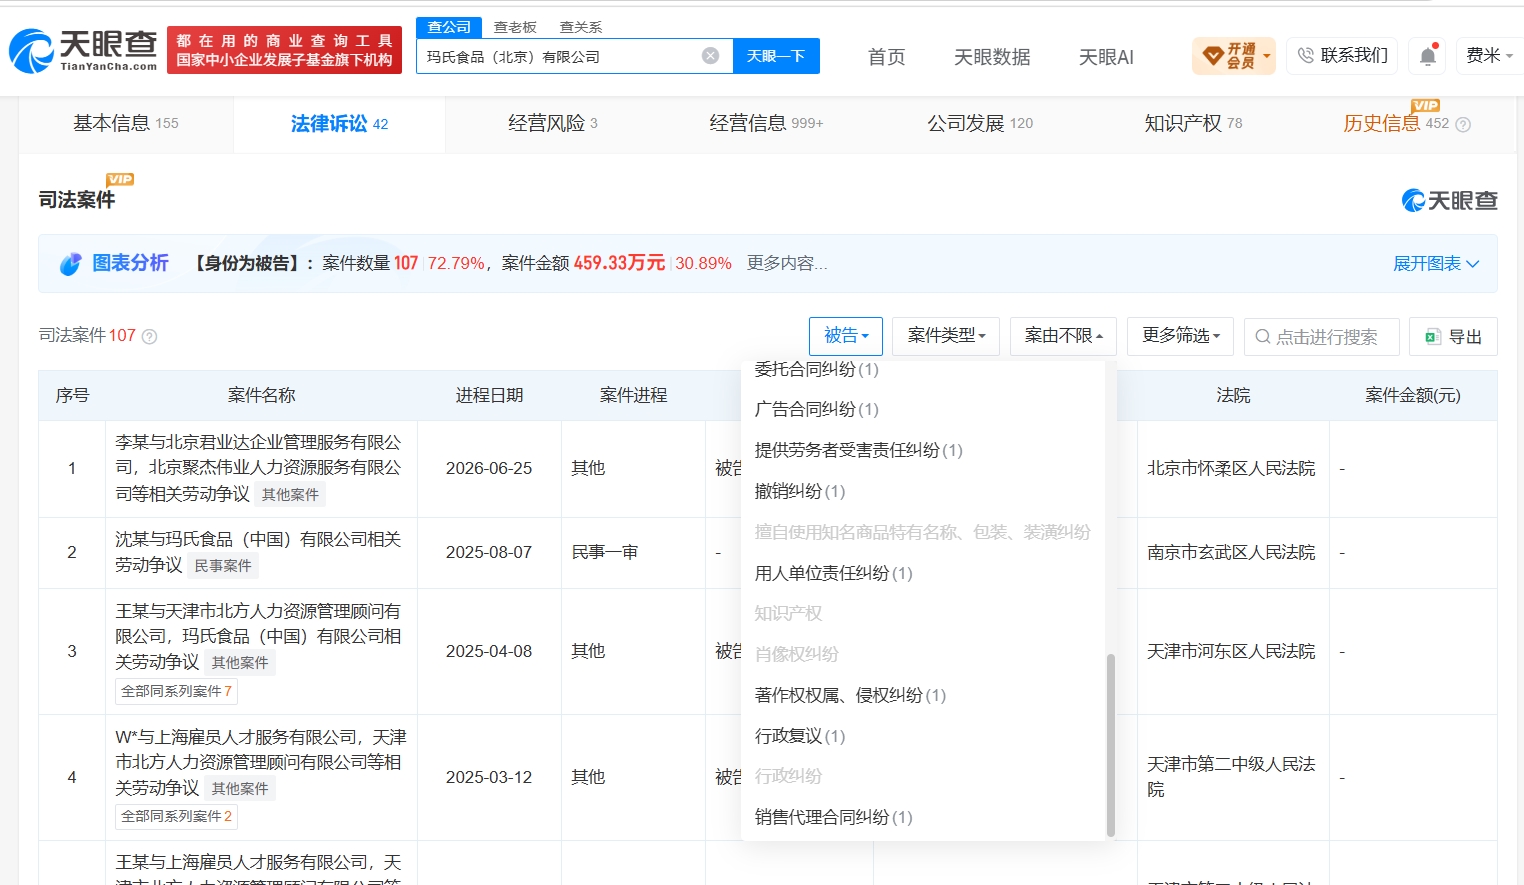Viewport: 1524px width, 885px height.
Task: Click the help icon beside 历史信息 452
Action: [x=1463, y=124]
